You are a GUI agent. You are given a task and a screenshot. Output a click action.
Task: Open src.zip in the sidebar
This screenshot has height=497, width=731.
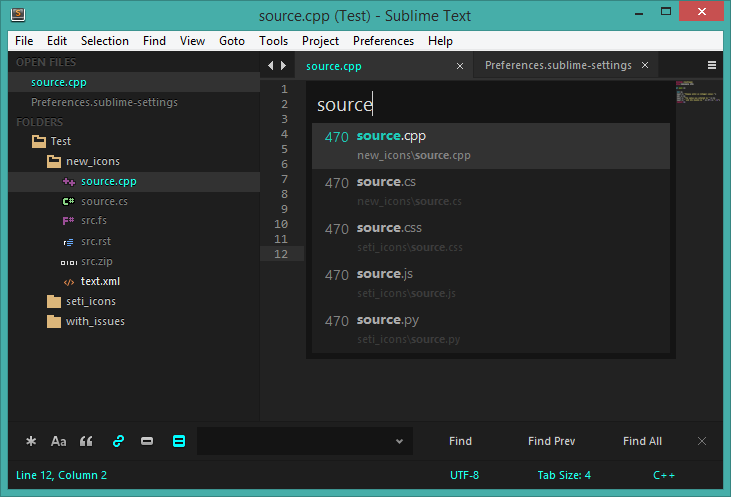pos(97,261)
